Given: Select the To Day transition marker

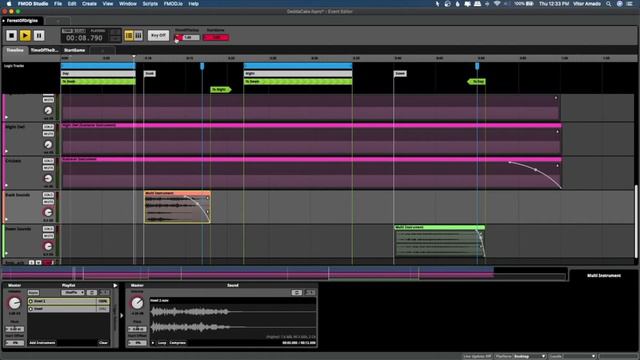Looking at the screenshot, I should click(x=476, y=82).
